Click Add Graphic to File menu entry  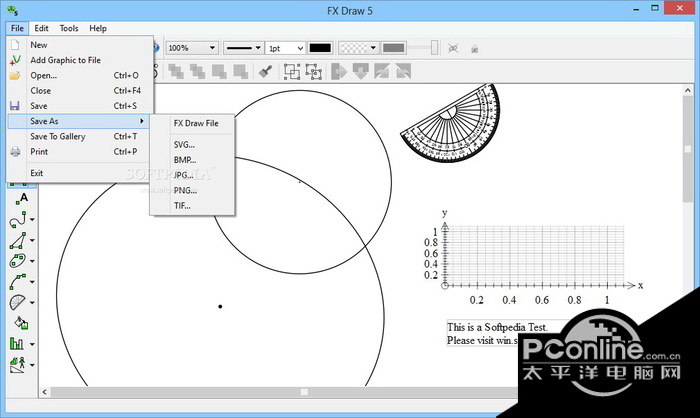pos(65,60)
